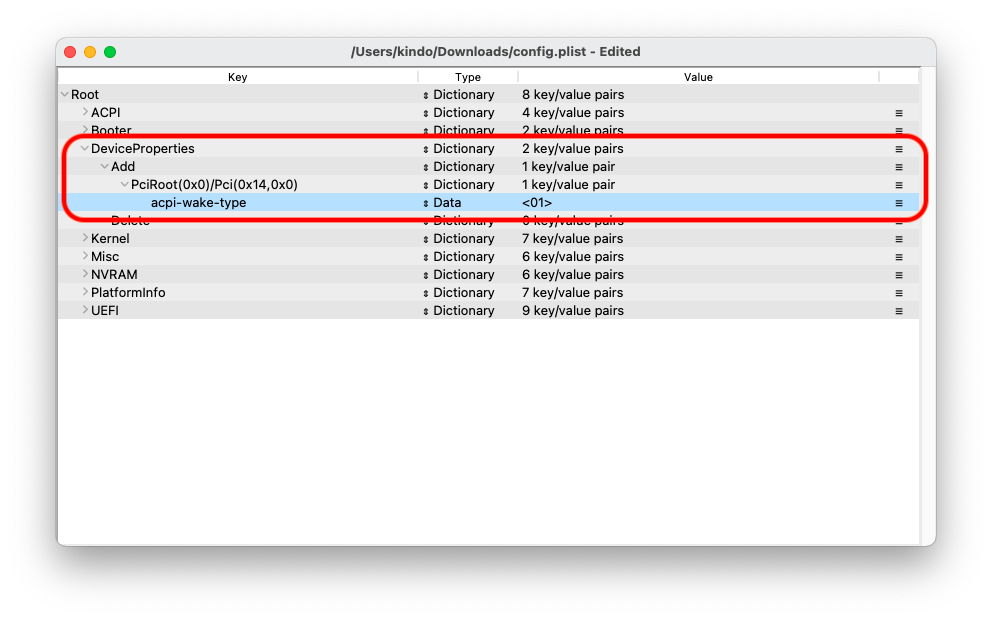Click the row menu icon for Kernel

[898, 239]
